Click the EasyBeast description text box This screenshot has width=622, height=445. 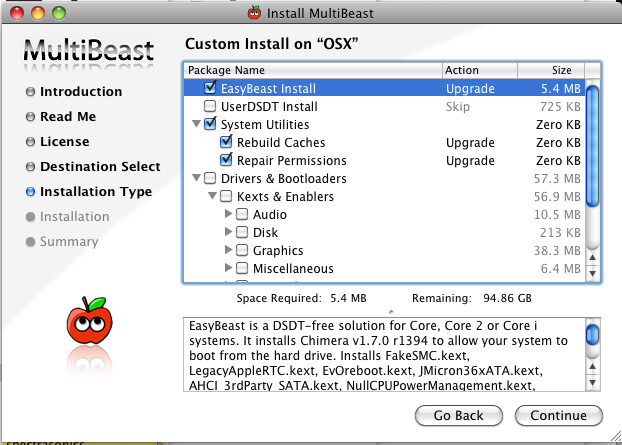[x=384, y=354]
